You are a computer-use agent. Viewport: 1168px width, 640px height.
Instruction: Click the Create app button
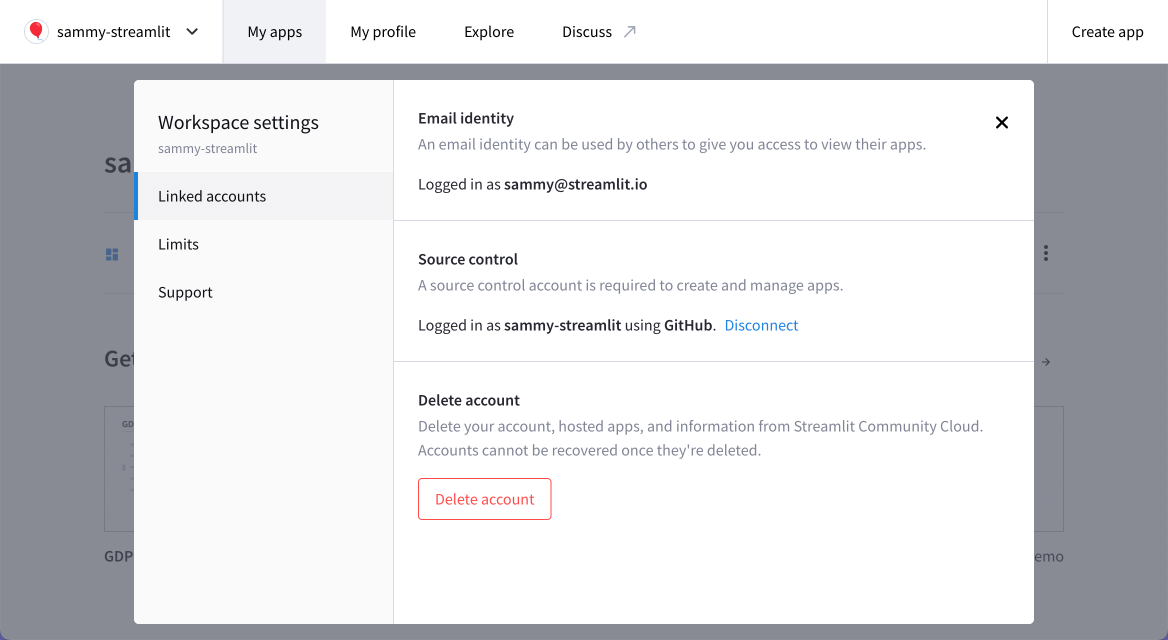[1107, 31]
